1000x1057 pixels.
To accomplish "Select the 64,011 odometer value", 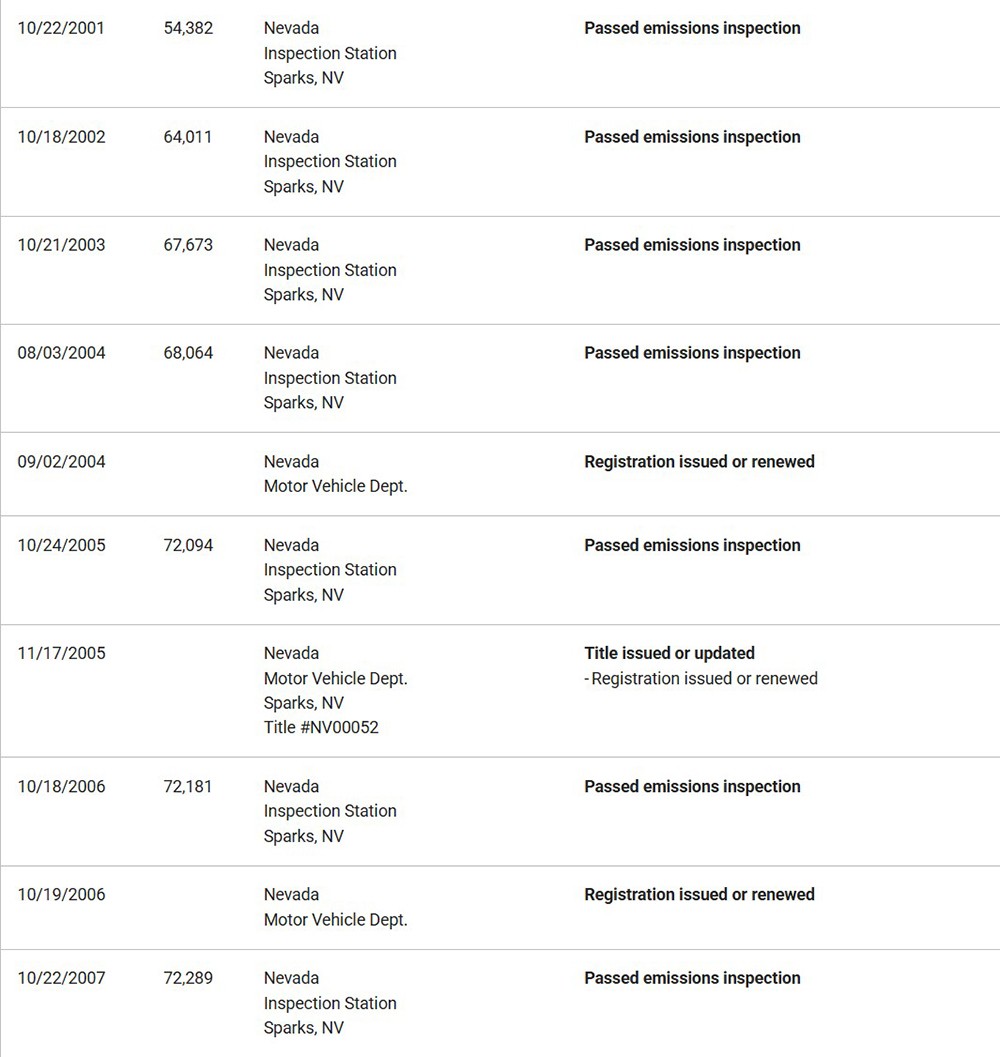I will [x=188, y=137].
